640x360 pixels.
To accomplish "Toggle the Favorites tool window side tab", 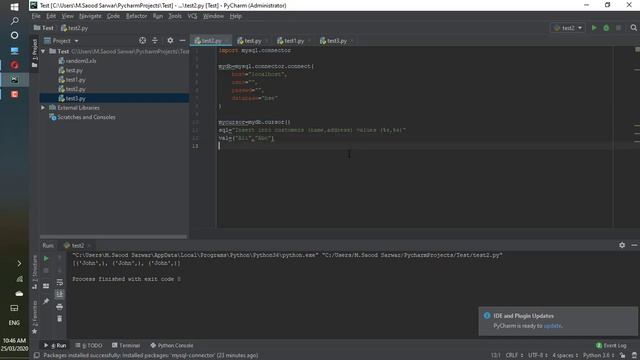I will click(35, 317).
